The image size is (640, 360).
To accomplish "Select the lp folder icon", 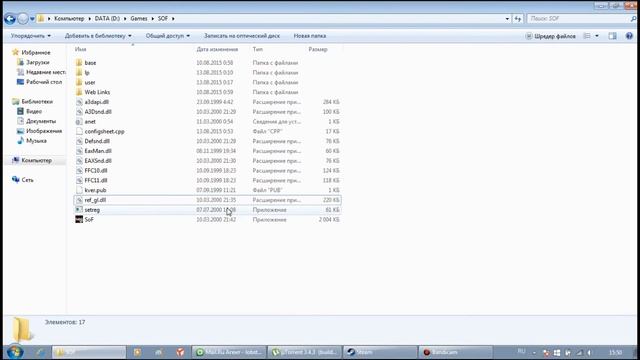I will coord(79,73).
